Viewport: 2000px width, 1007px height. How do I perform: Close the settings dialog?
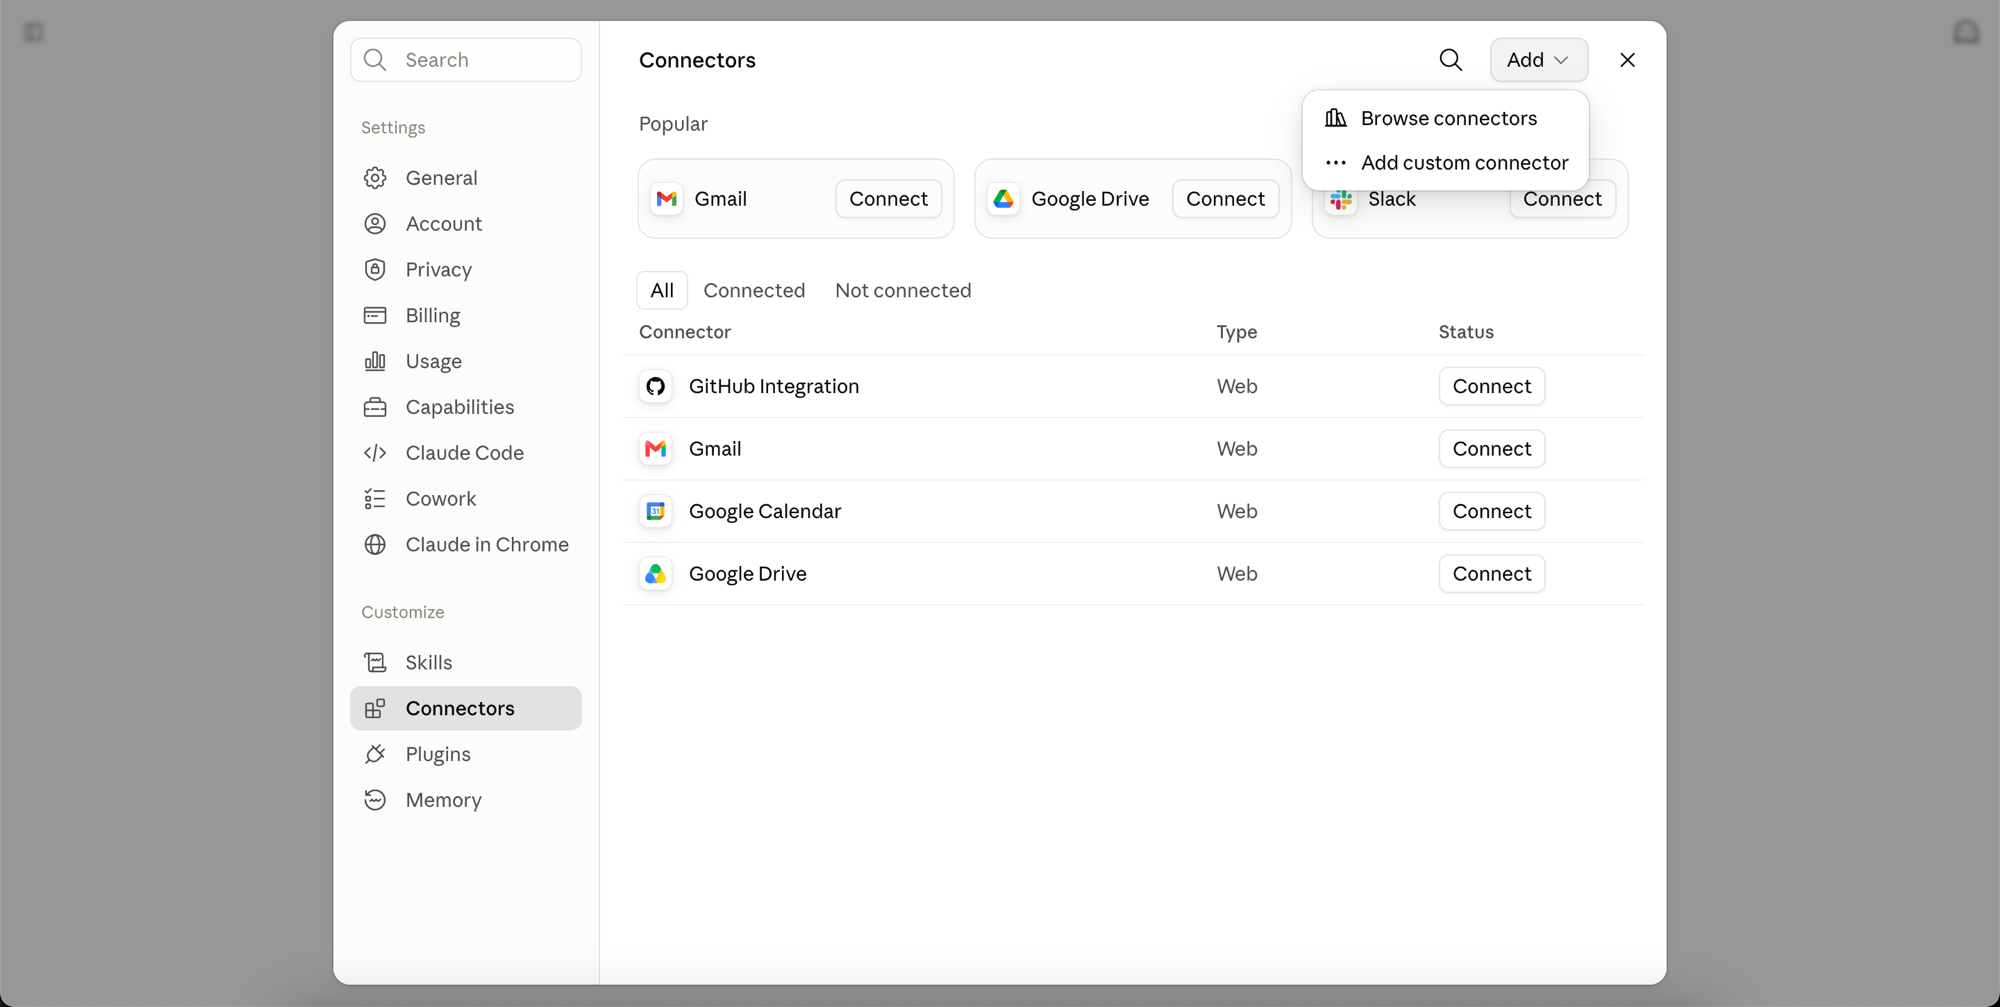click(x=1627, y=60)
